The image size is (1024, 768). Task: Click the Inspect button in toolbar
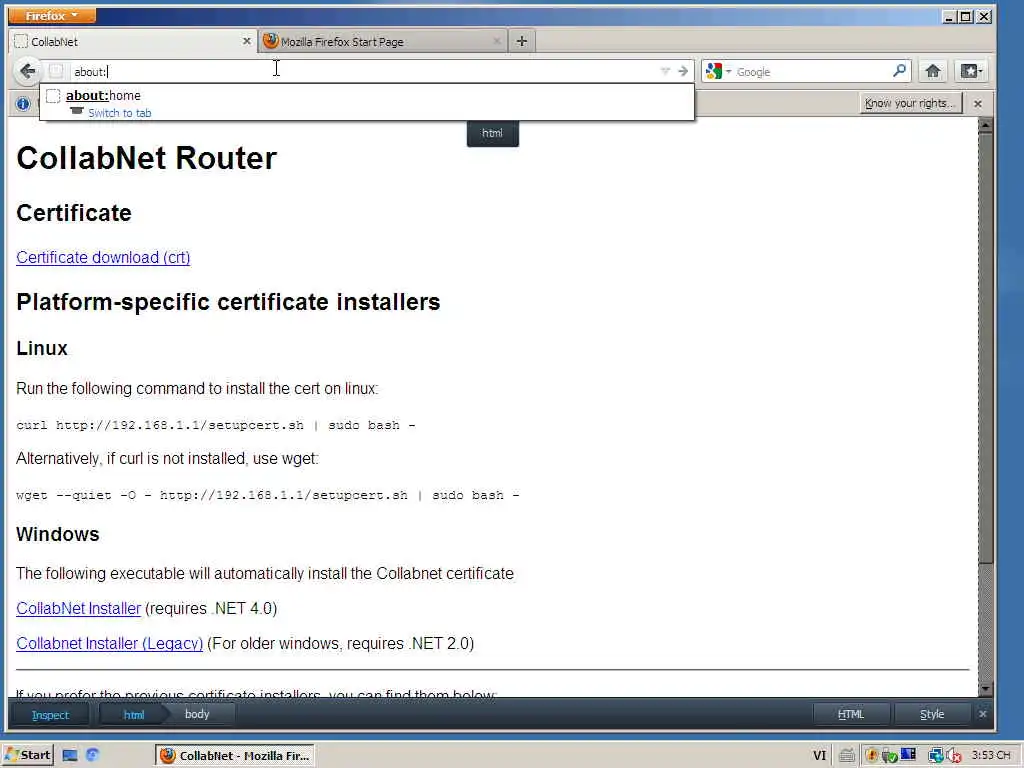50,714
